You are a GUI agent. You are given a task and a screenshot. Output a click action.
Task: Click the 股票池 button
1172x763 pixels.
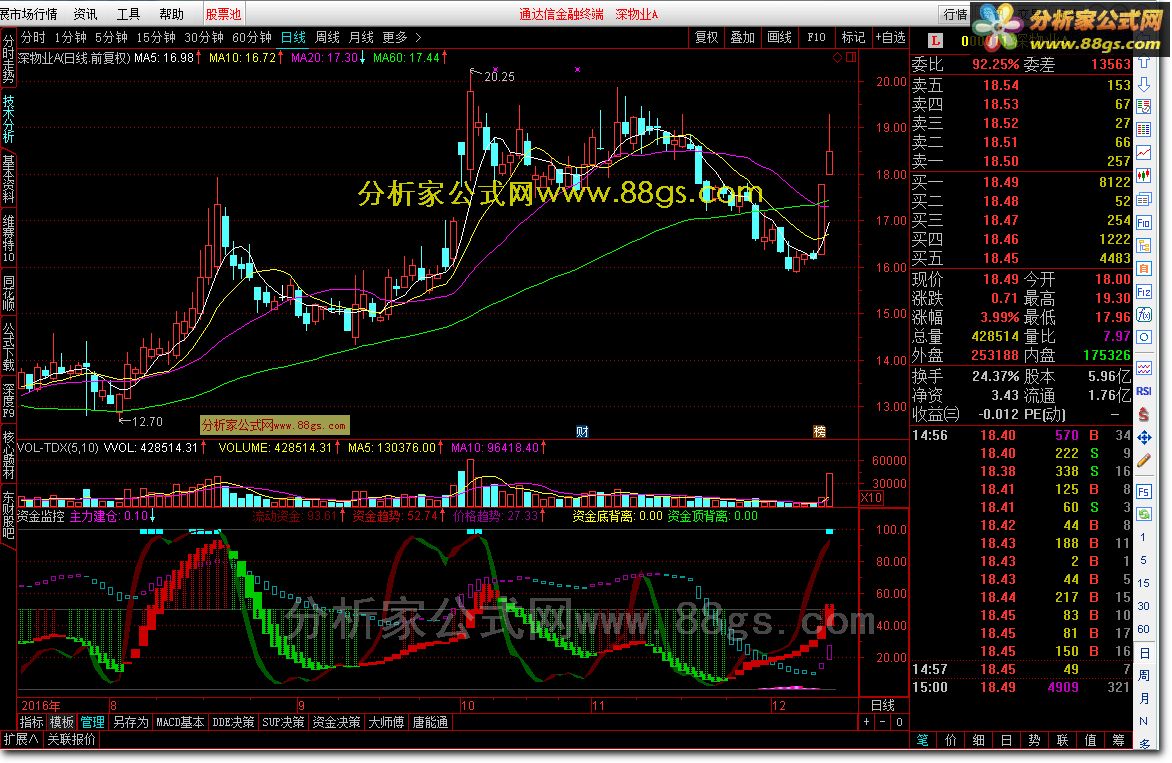tap(223, 14)
